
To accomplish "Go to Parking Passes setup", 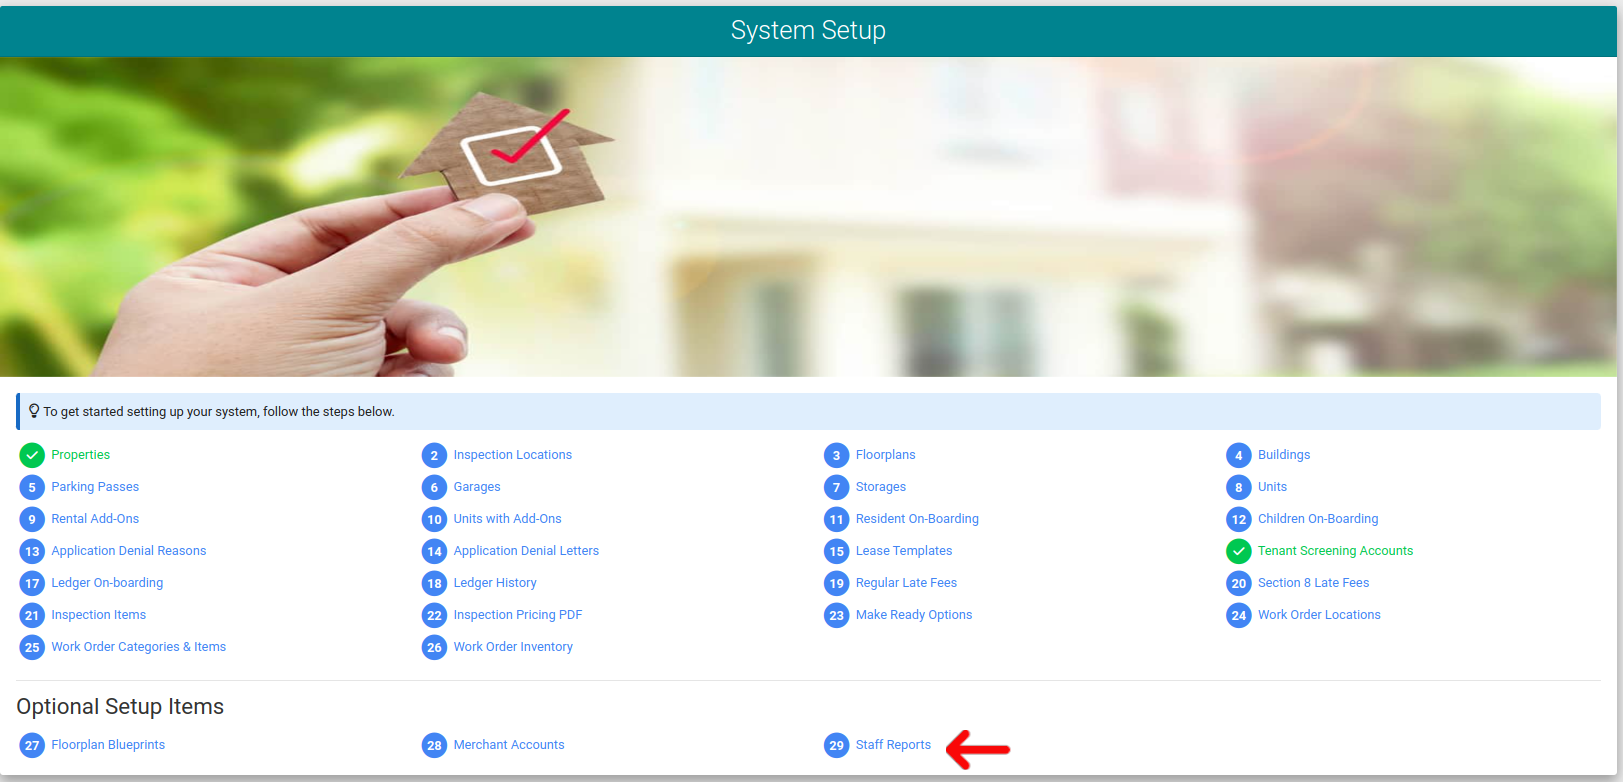I will tap(95, 487).
